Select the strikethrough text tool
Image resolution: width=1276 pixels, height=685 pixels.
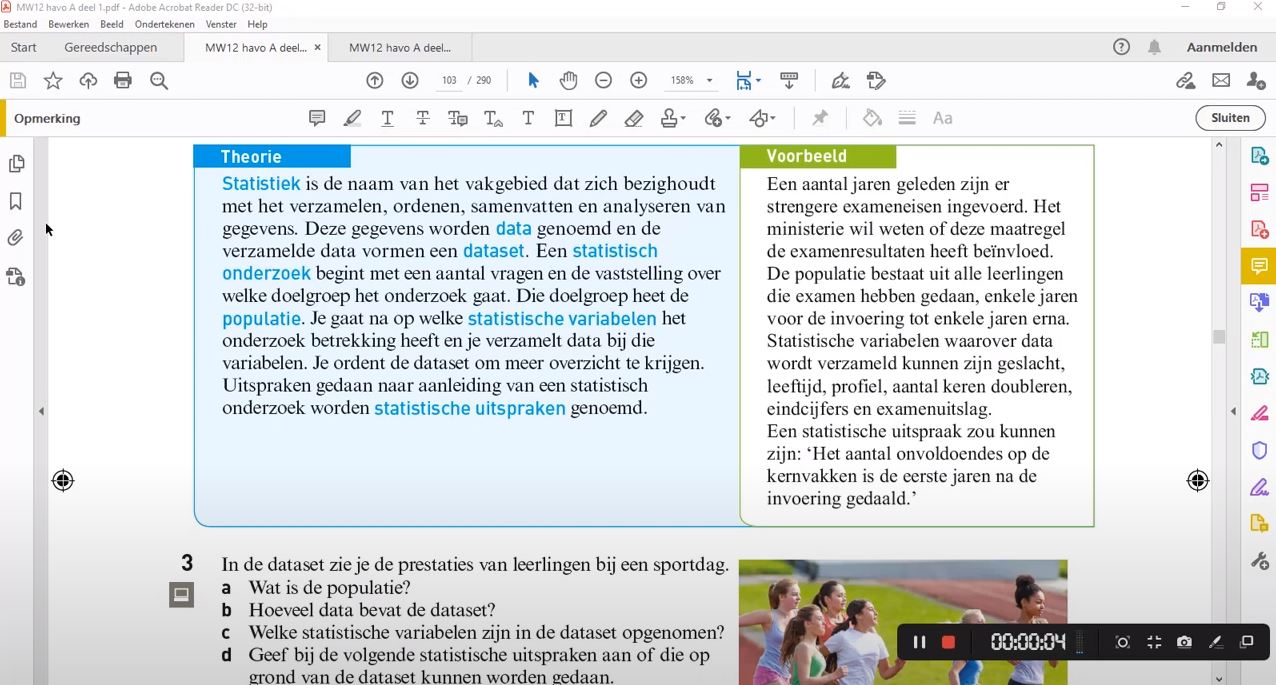coord(423,118)
